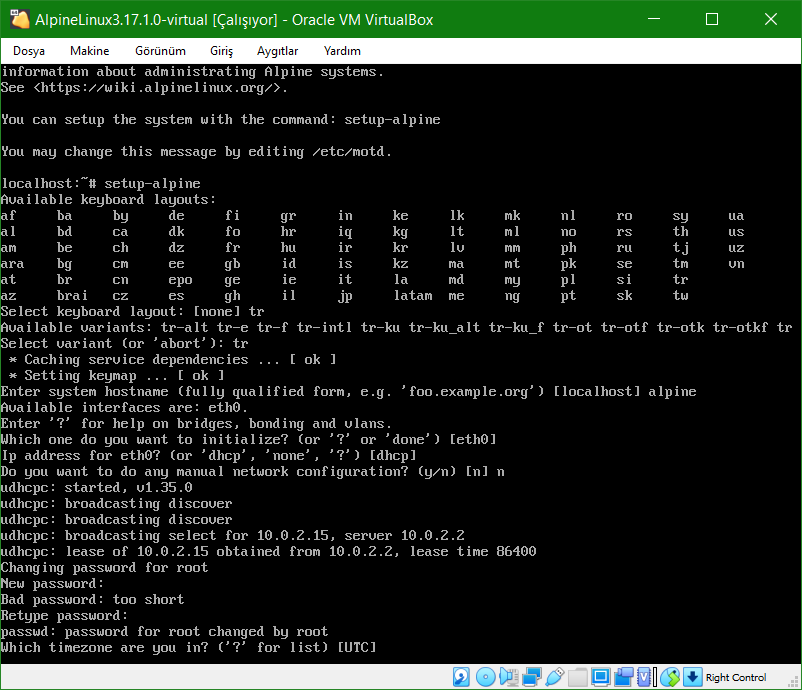Click the '[UTC]' timezone prompt default
The width and height of the screenshot is (802, 690).
click(357, 647)
